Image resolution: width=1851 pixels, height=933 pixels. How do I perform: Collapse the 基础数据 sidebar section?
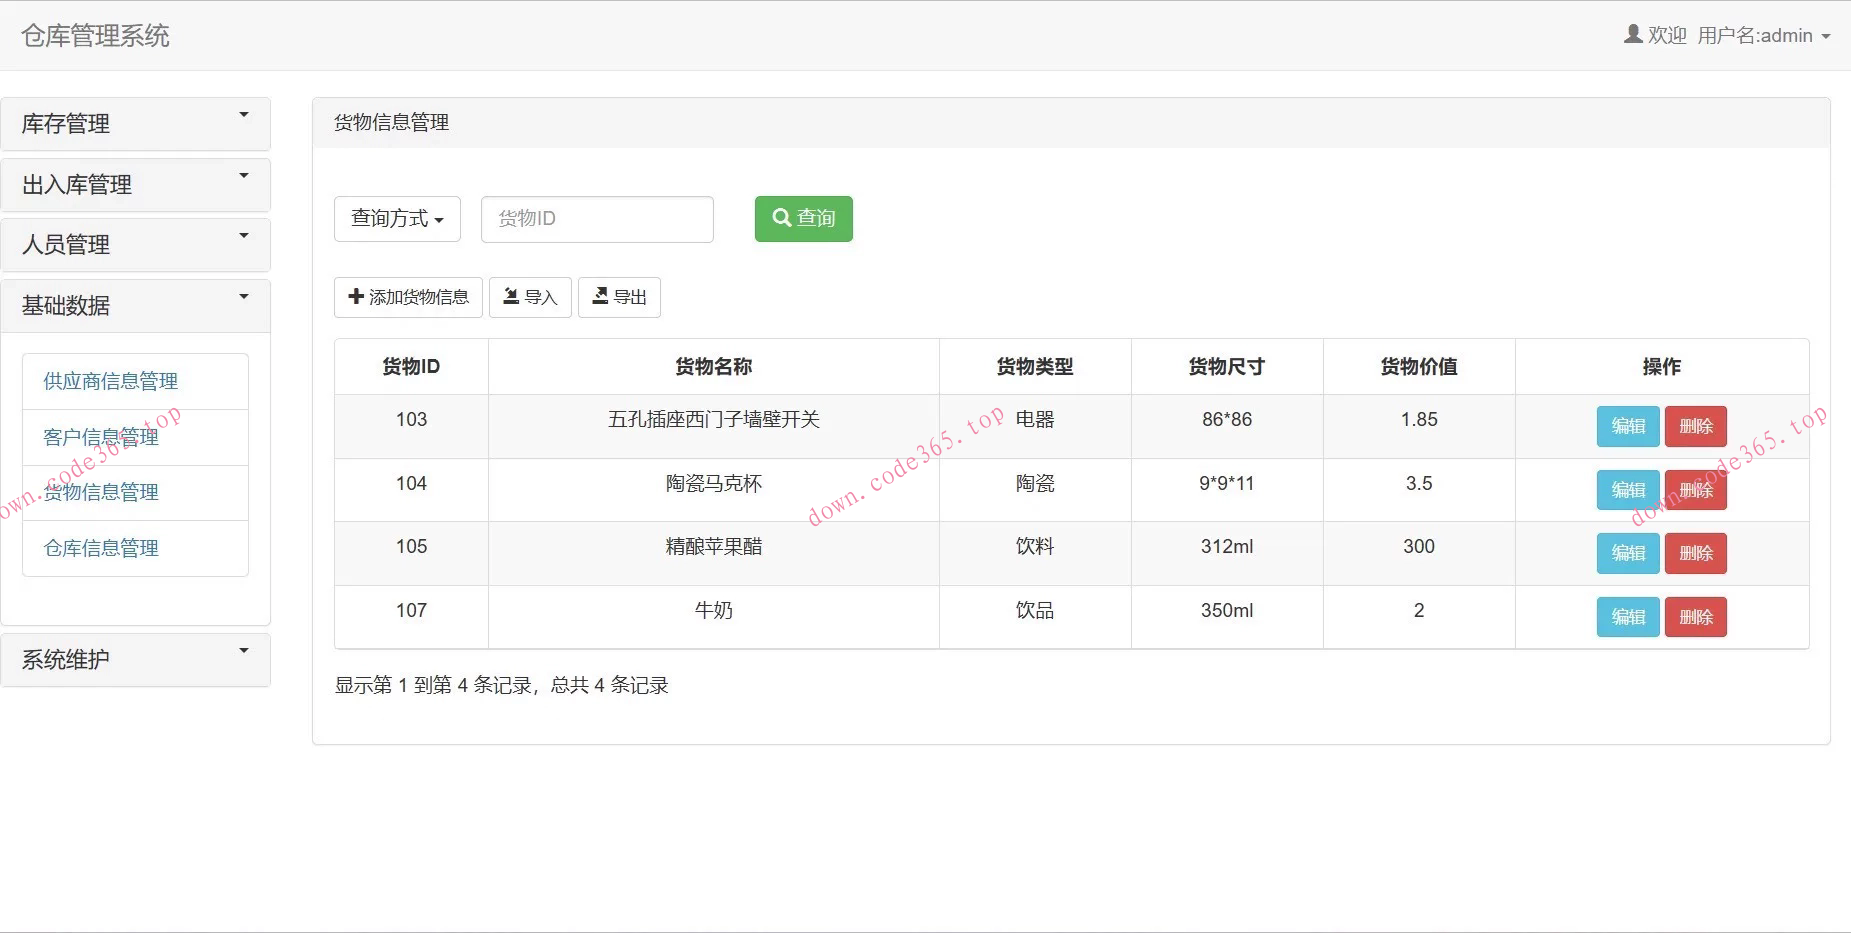point(135,305)
